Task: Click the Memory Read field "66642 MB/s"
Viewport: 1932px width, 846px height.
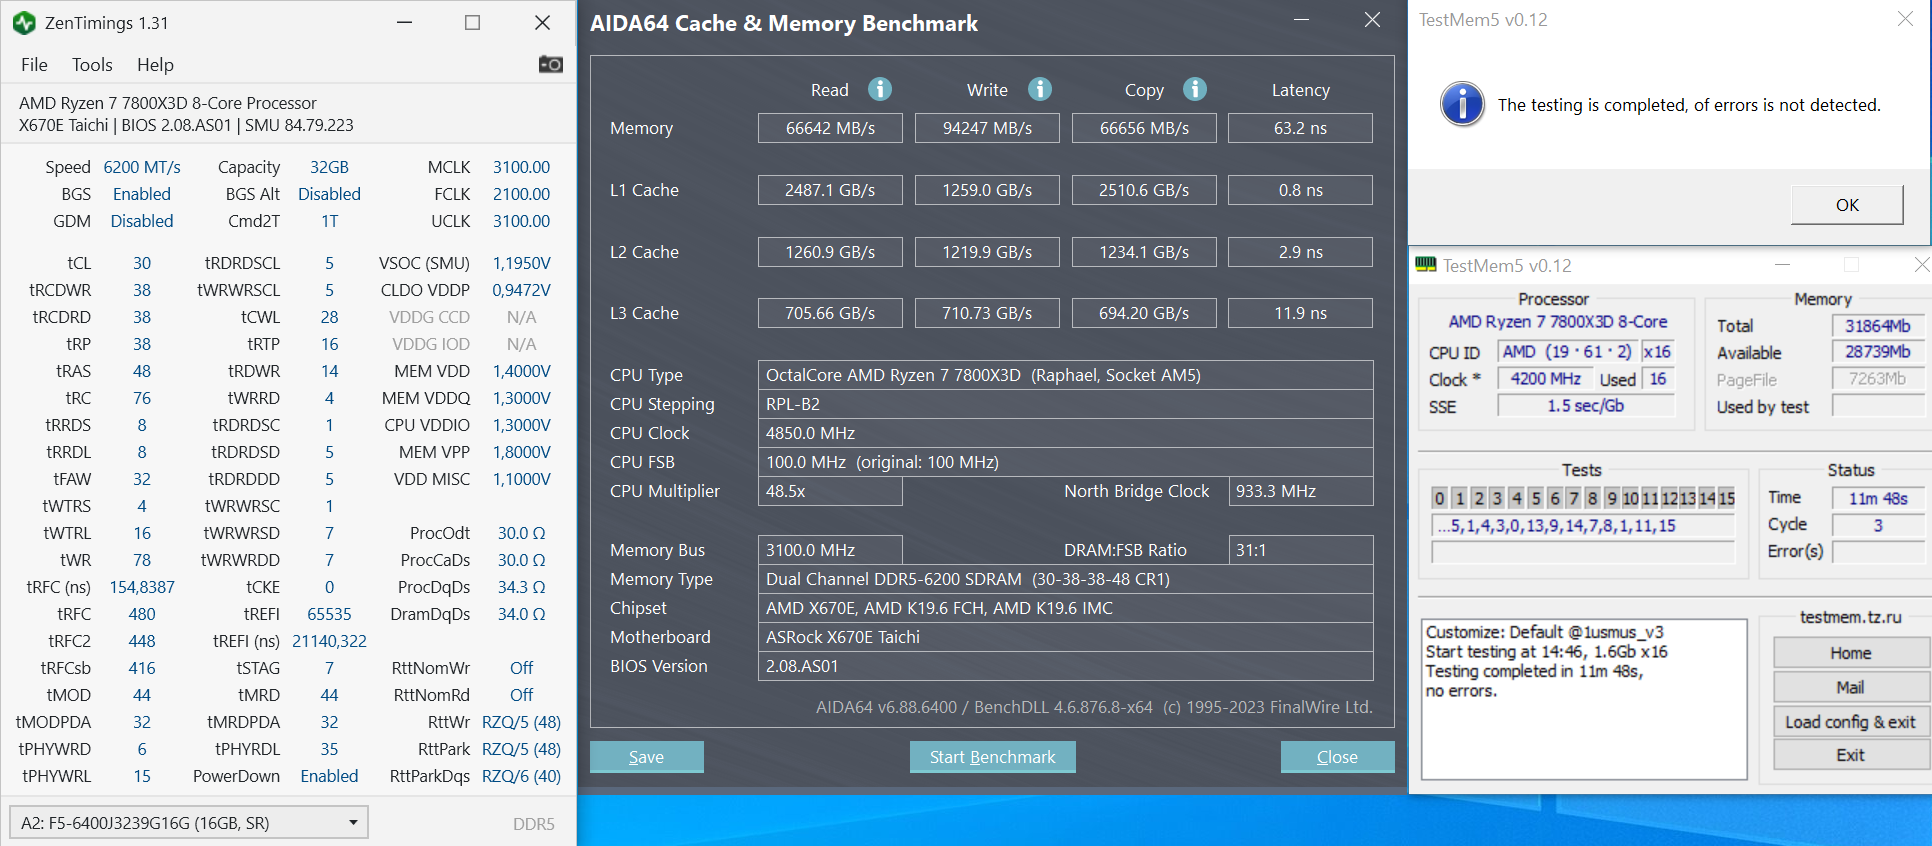Action: pyautogui.click(x=830, y=128)
